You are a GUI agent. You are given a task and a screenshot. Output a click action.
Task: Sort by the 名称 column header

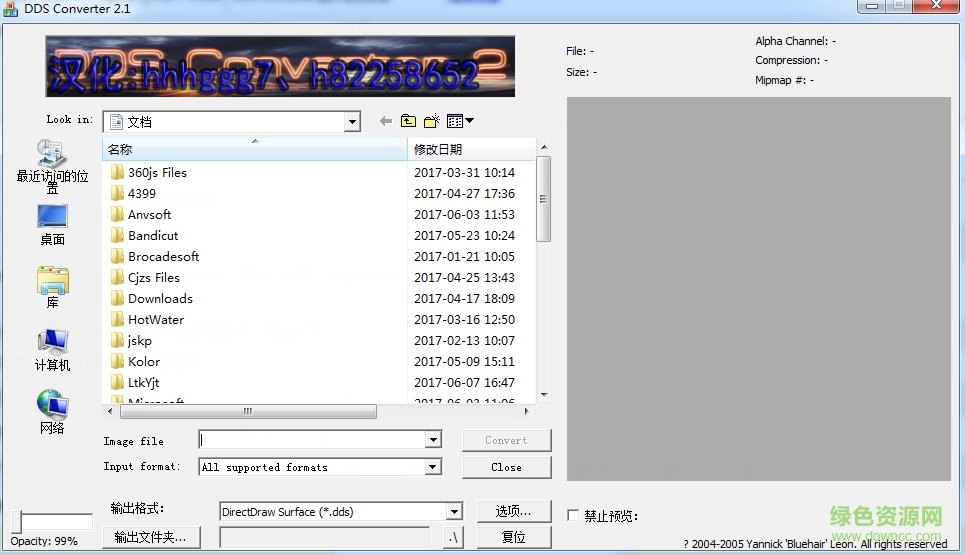[x=255, y=149]
